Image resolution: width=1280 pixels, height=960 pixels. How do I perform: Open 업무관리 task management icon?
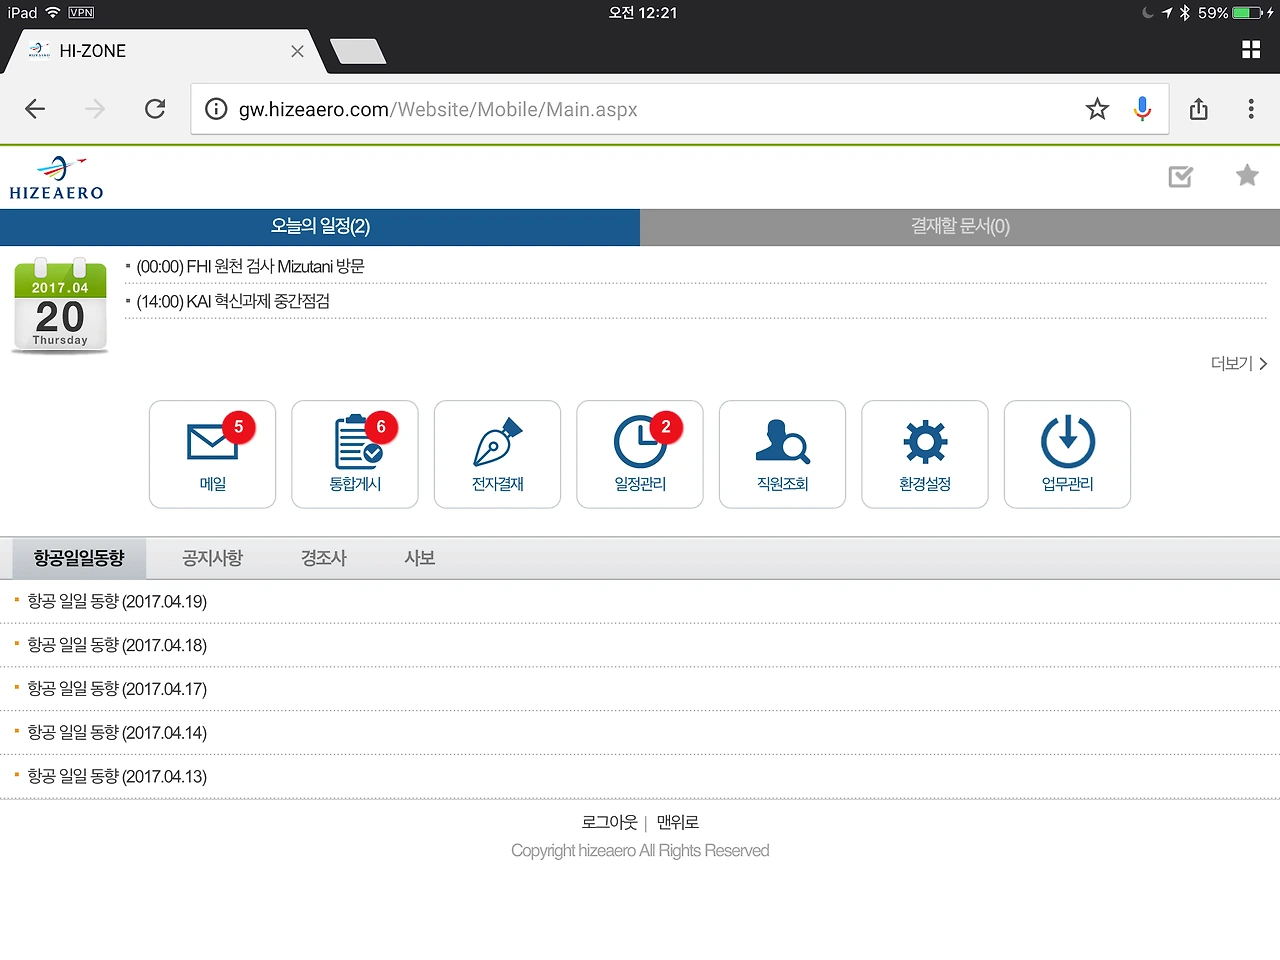[1068, 454]
